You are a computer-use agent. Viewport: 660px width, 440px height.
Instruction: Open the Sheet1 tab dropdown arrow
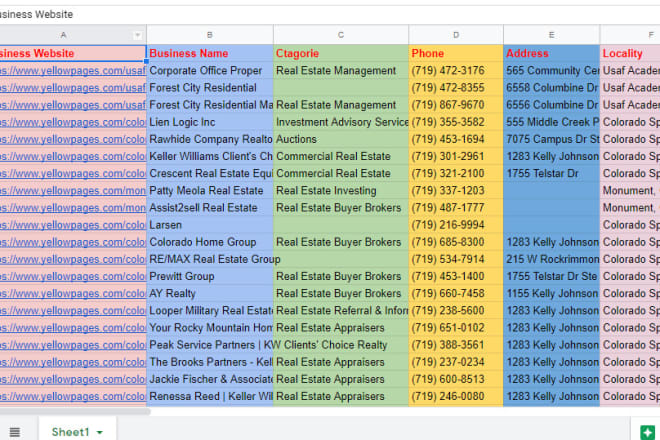pos(100,432)
